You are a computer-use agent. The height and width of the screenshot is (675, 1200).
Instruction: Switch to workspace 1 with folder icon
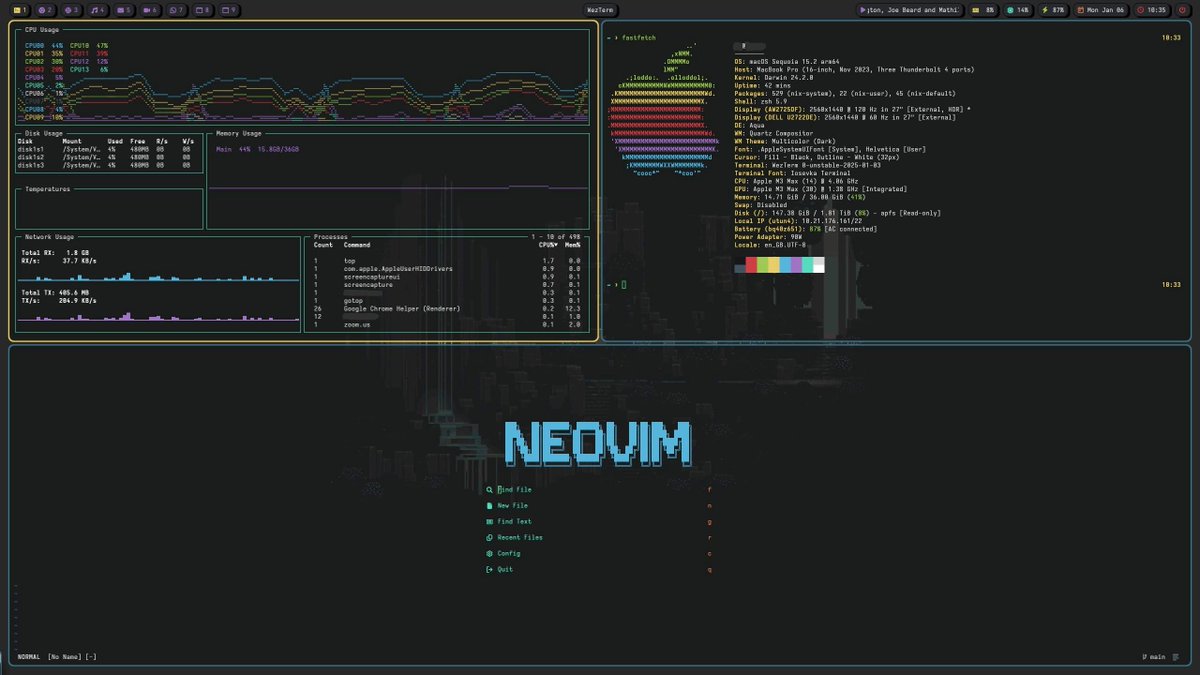tap(20, 10)
